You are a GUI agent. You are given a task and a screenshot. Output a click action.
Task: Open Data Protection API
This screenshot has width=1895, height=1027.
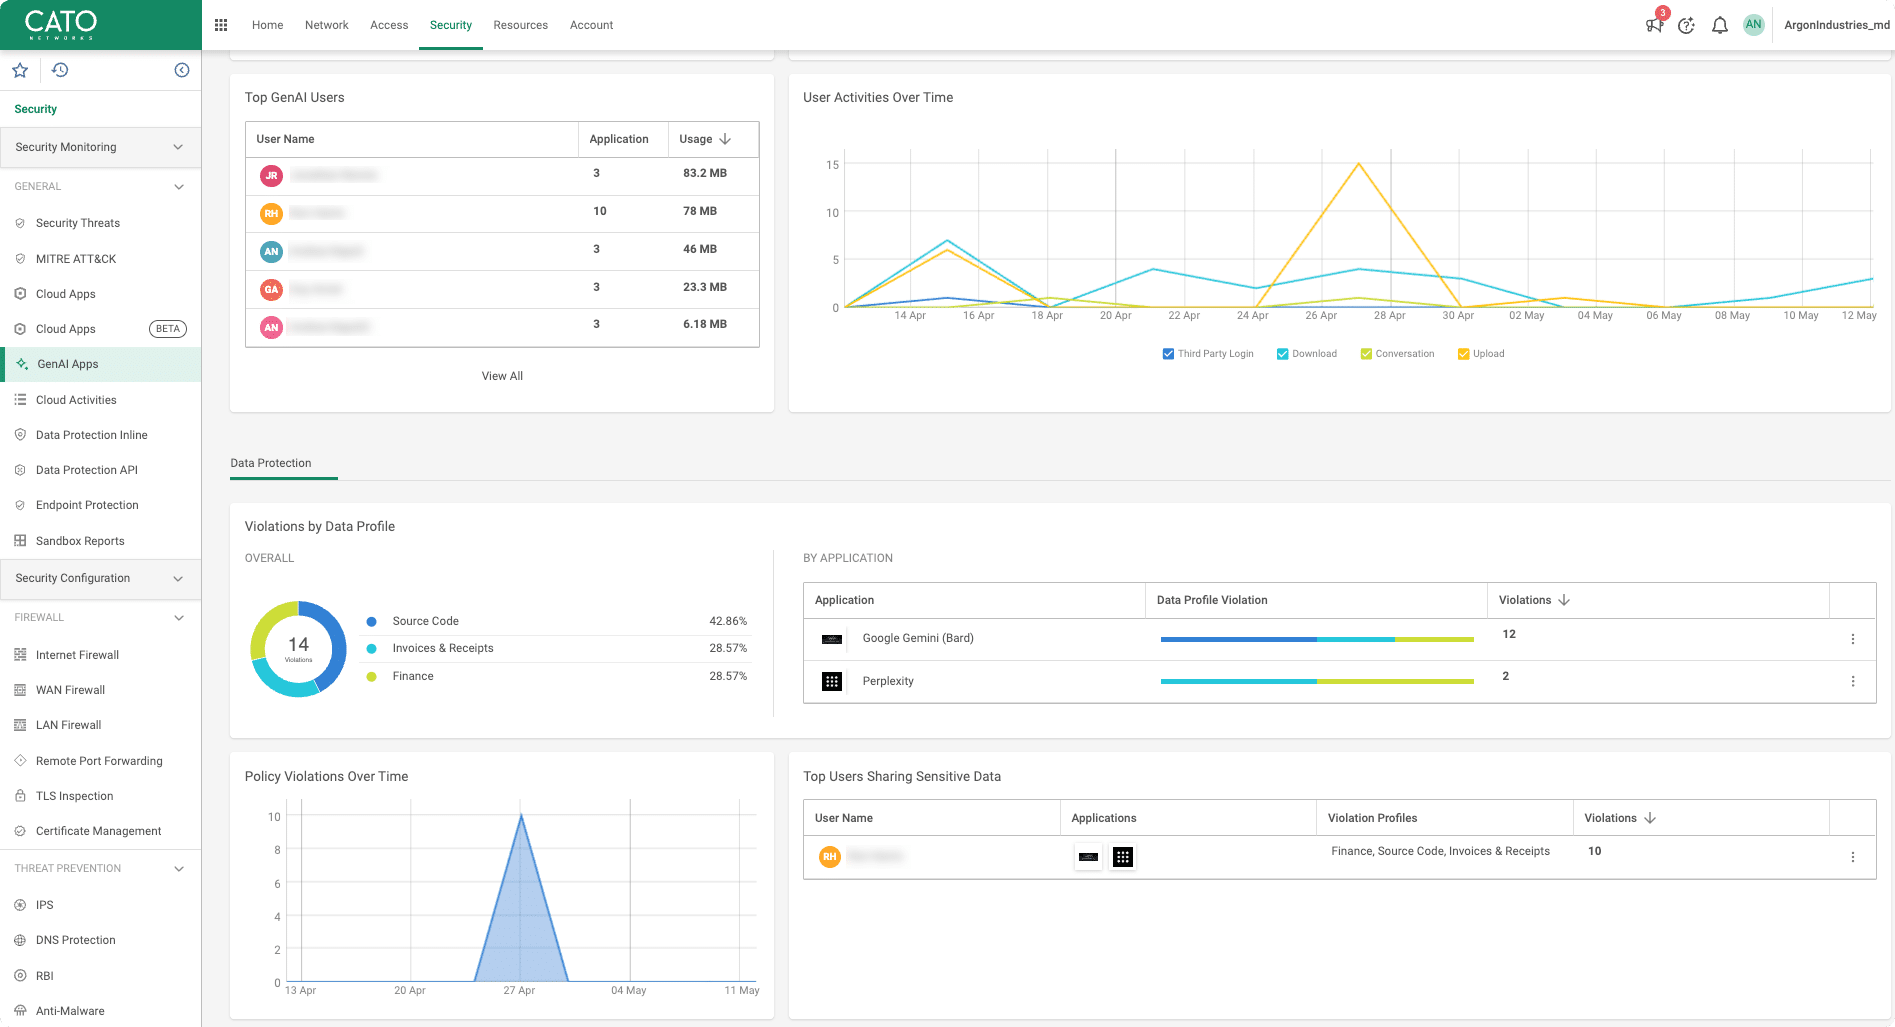tap(87, 470)
